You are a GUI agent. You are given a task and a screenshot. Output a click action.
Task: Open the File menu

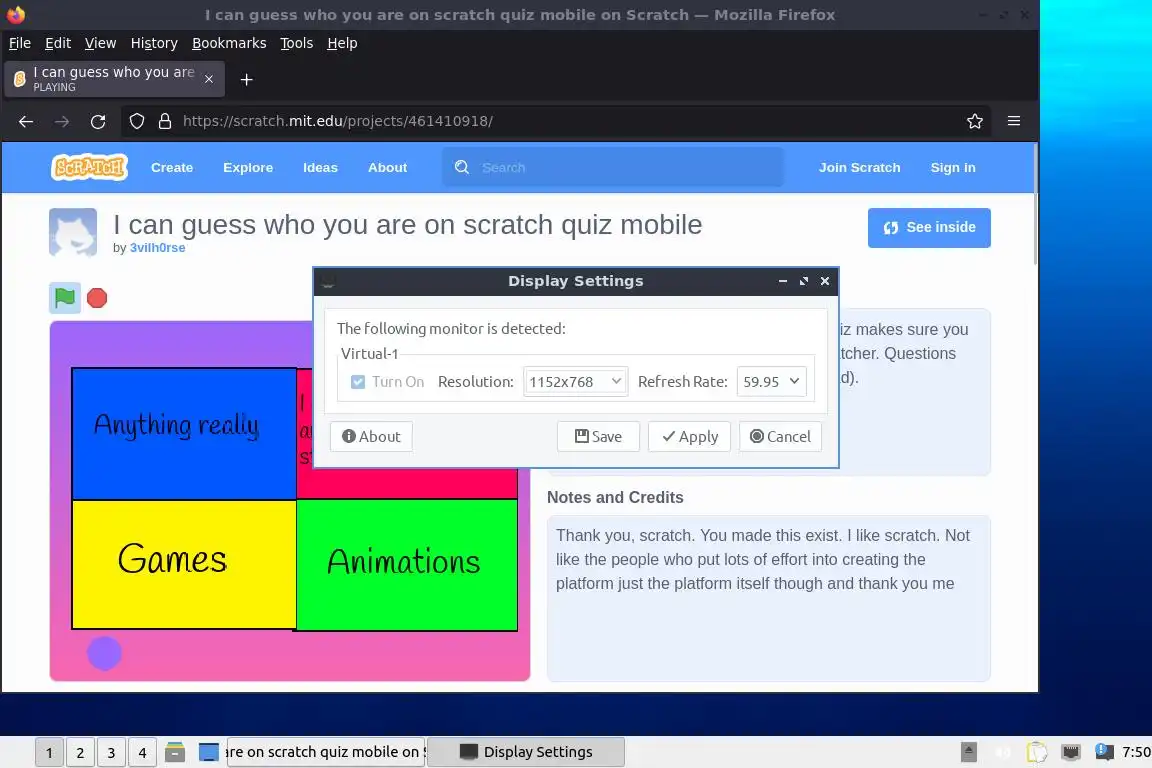(x=20, y=43)
